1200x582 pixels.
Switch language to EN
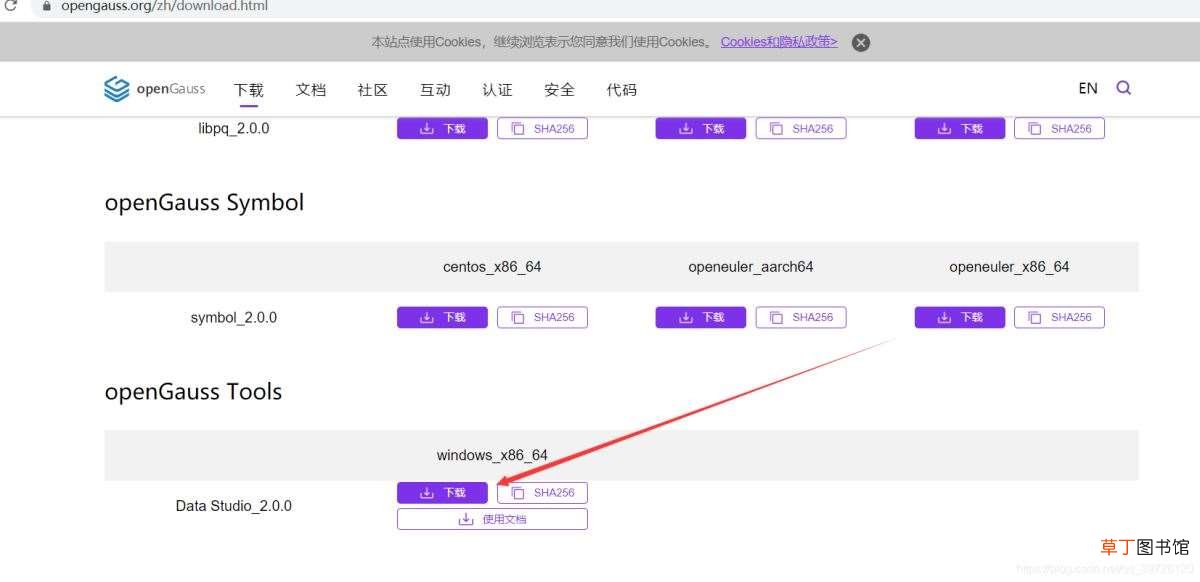coord(1088,88)
